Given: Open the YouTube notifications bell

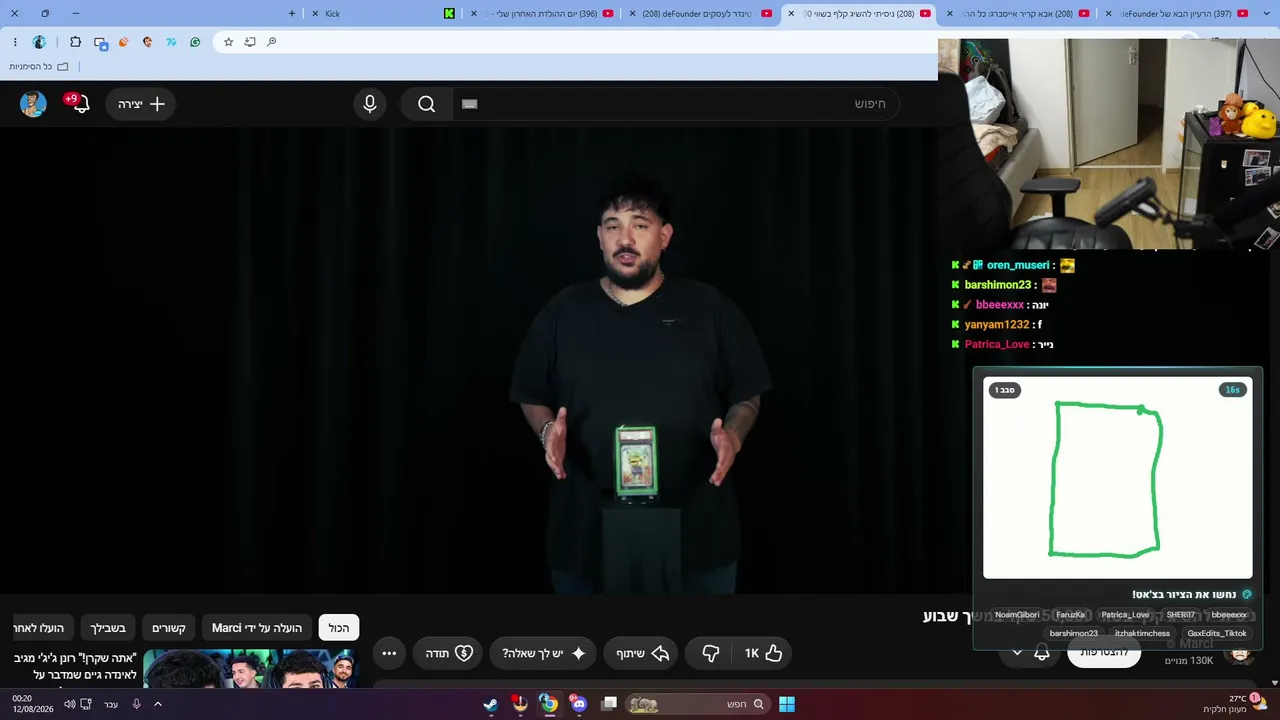Looking at the screenshot, I should [x=82, y=104].
